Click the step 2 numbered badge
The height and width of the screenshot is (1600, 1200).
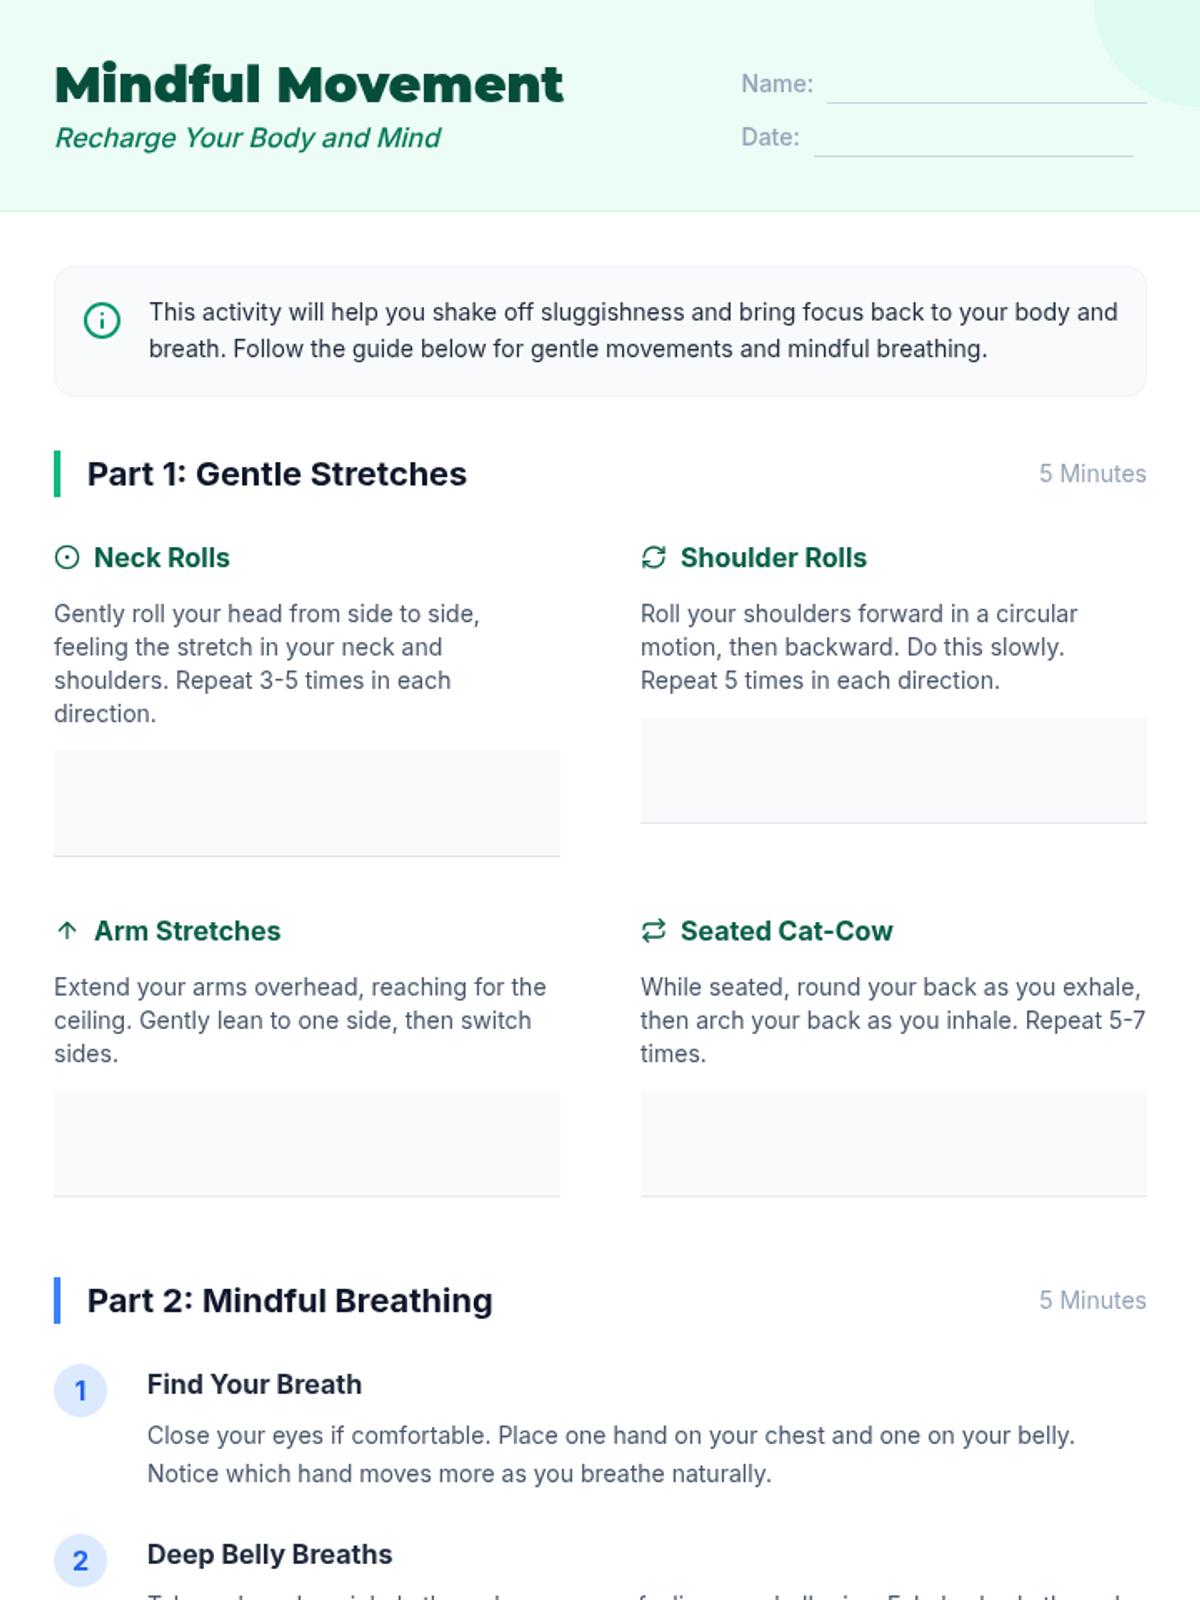[80, 1561]
